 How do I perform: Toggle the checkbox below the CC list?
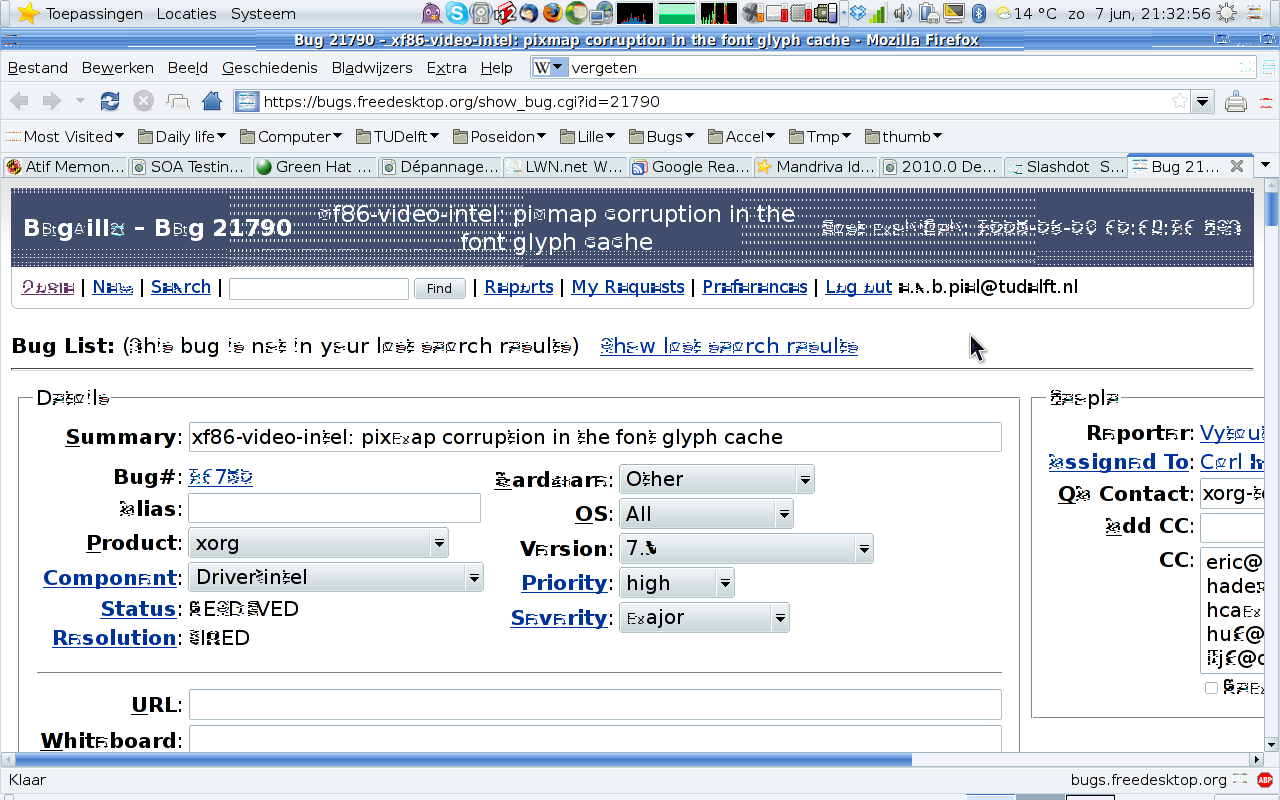(1211, 688)
